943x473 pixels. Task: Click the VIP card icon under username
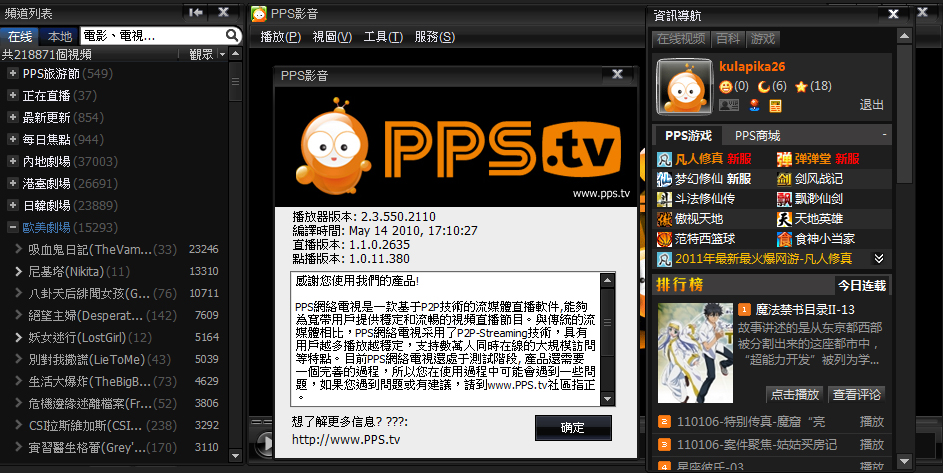[729, 105]
